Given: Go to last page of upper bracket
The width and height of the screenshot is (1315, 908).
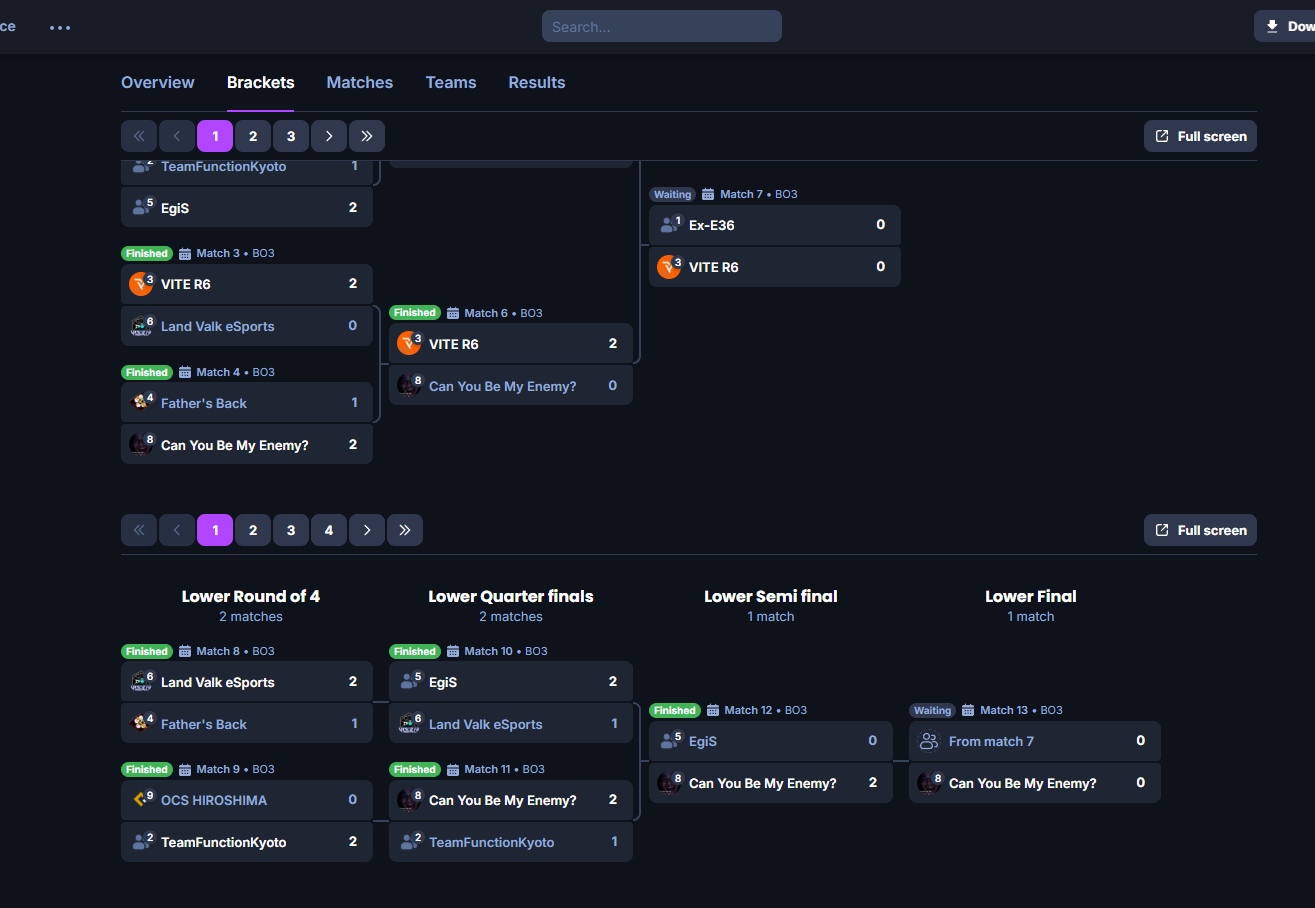Looking at the screenshot, I should pos(367,136).
